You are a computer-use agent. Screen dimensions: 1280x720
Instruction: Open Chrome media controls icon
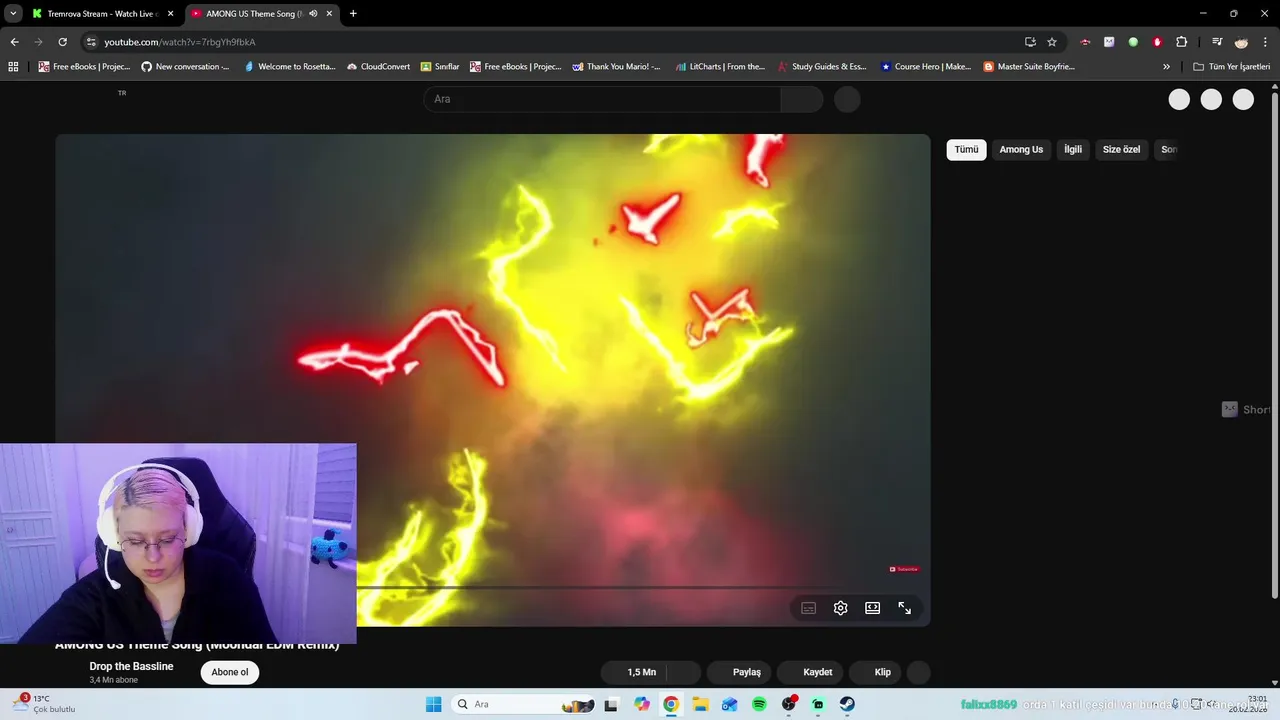click(1217, 42)
